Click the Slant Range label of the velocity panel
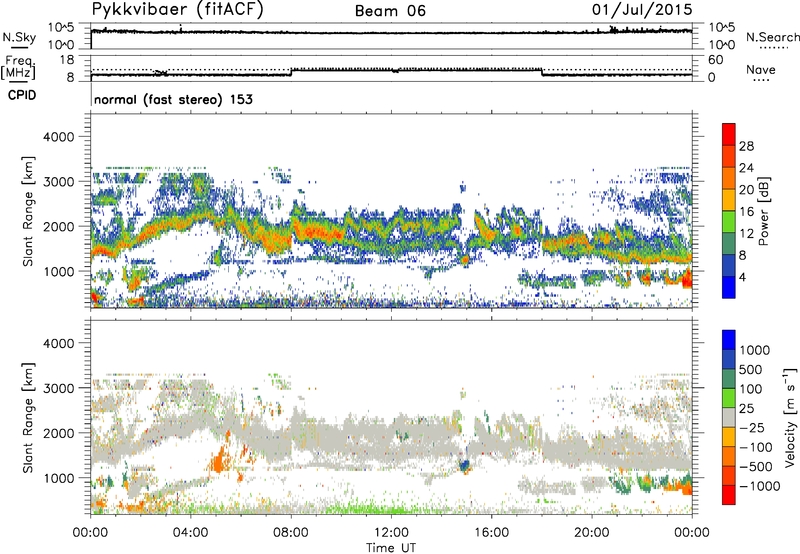Viewport: 800px width, 554px height. (x=28, y=417)
